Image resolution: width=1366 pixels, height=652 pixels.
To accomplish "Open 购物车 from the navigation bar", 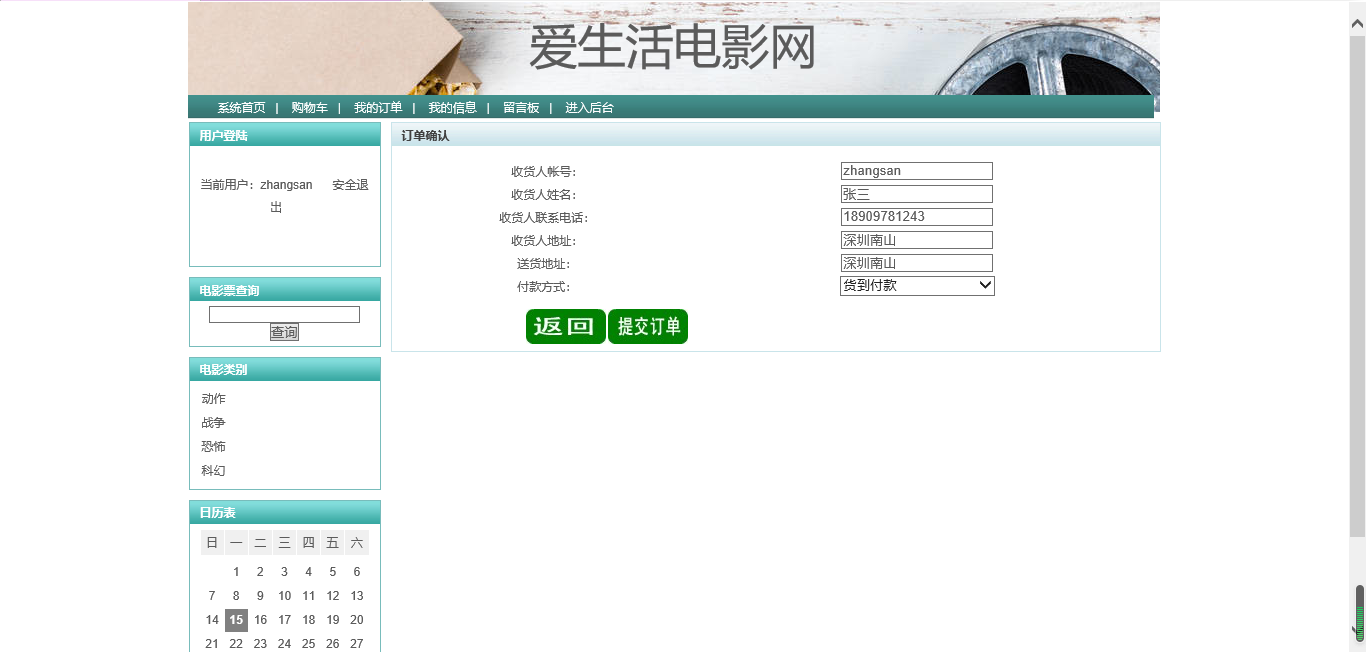I will click(309, 108).
